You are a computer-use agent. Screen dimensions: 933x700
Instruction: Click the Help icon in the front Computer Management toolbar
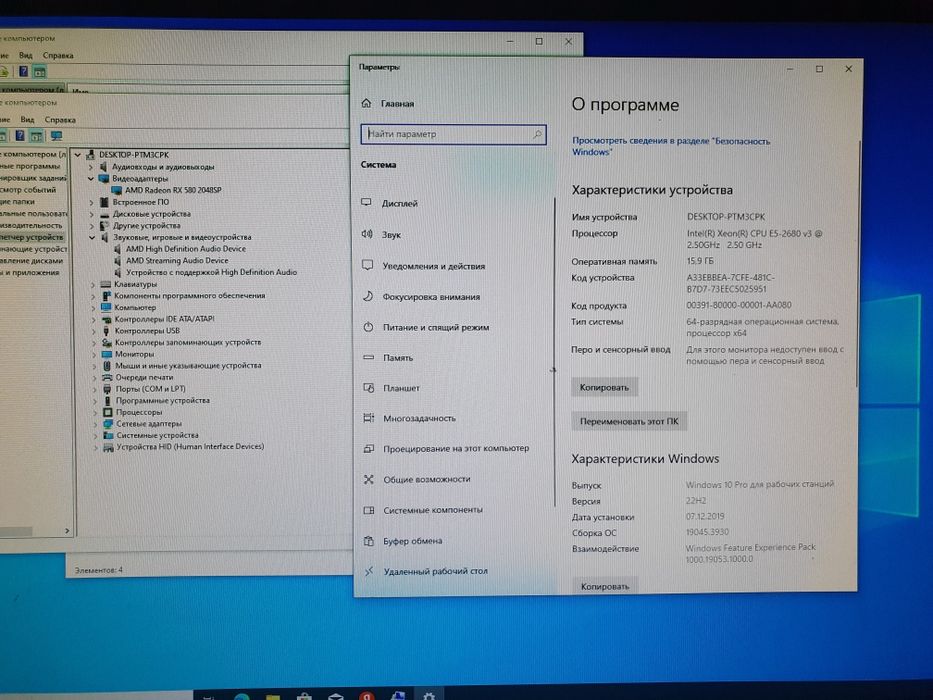pos(20,136)
